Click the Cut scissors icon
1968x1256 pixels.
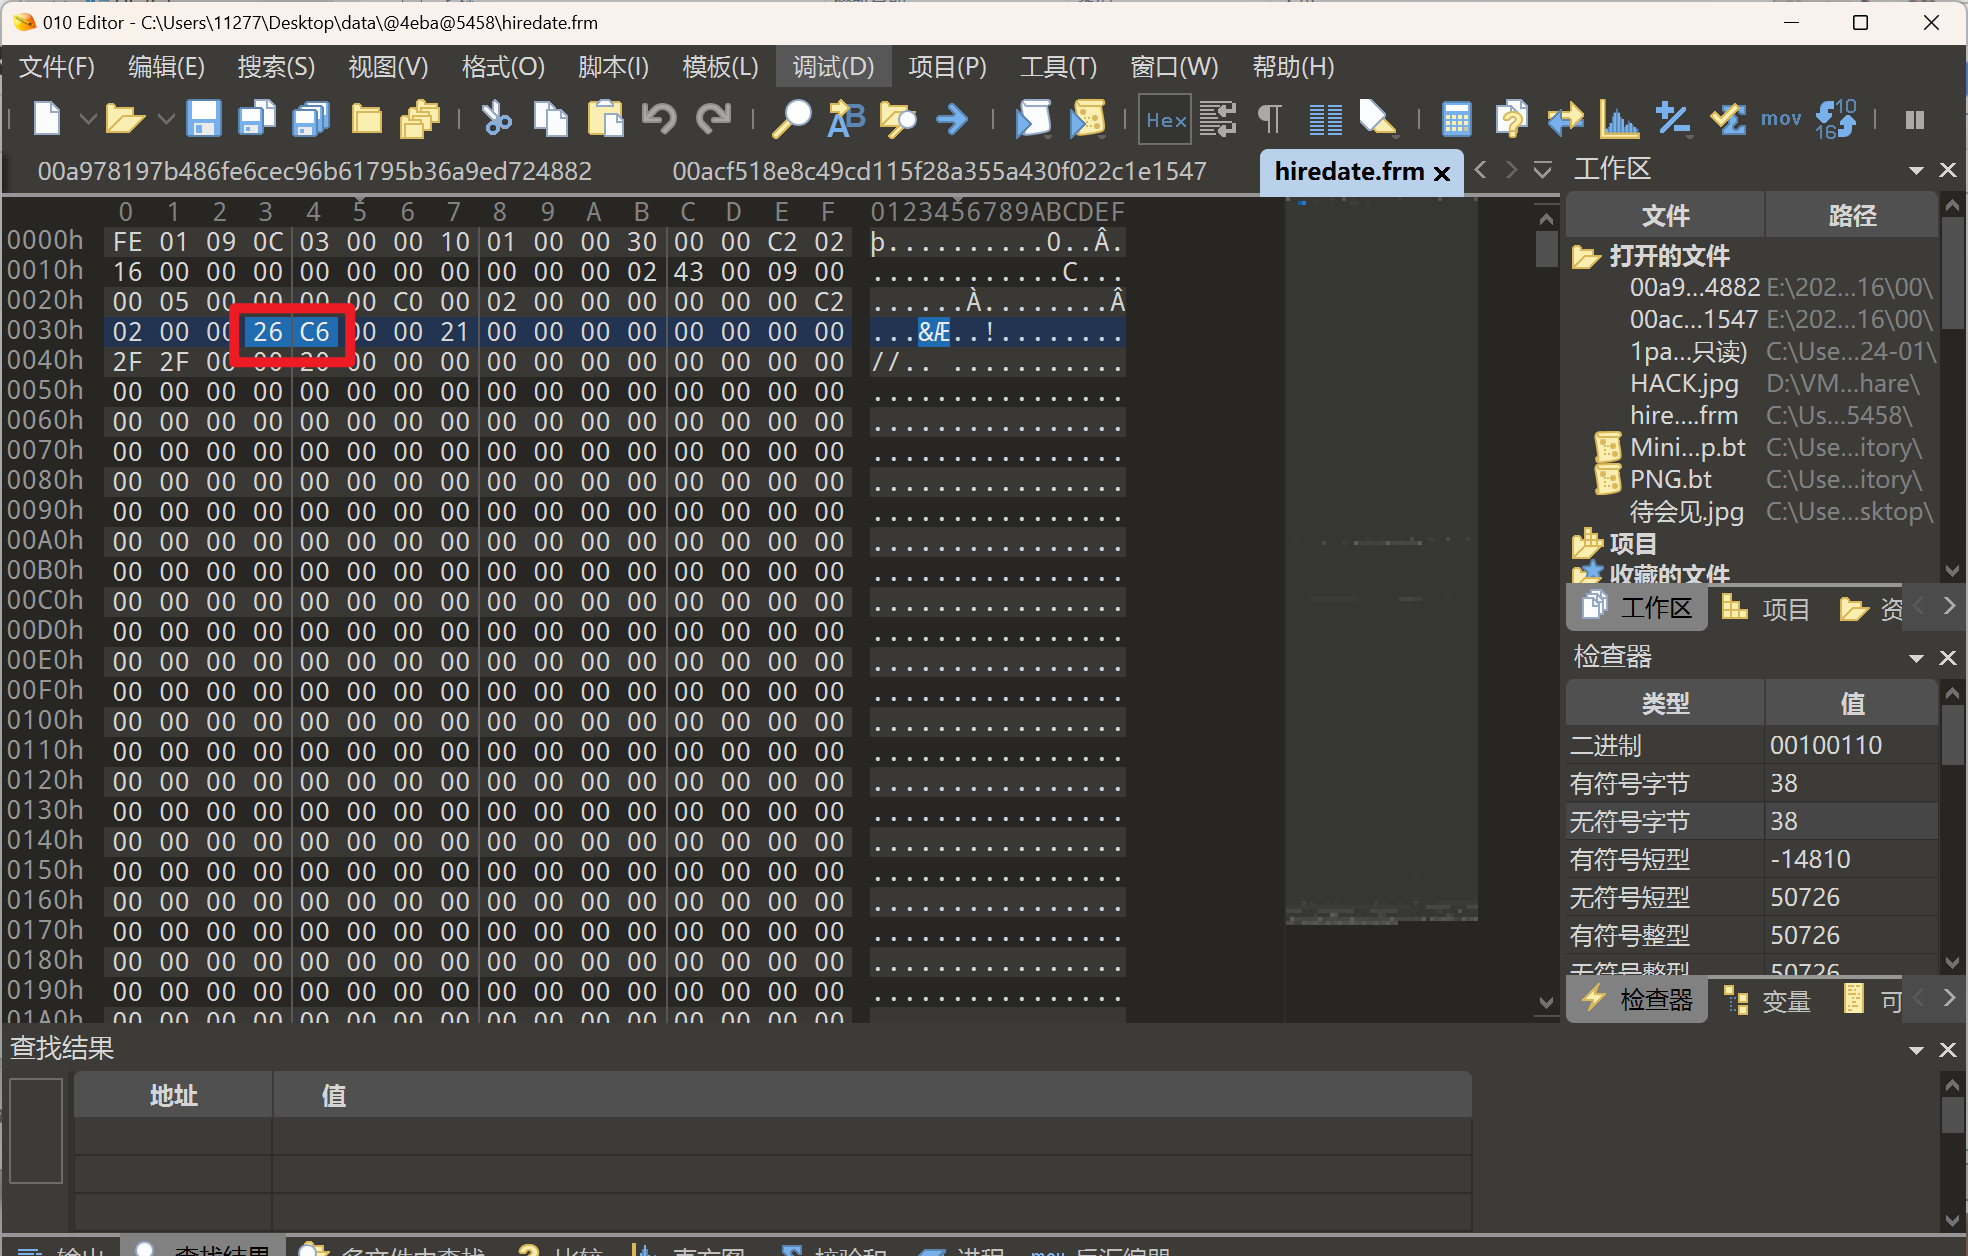pyautogui.click(x=496, y=120)
